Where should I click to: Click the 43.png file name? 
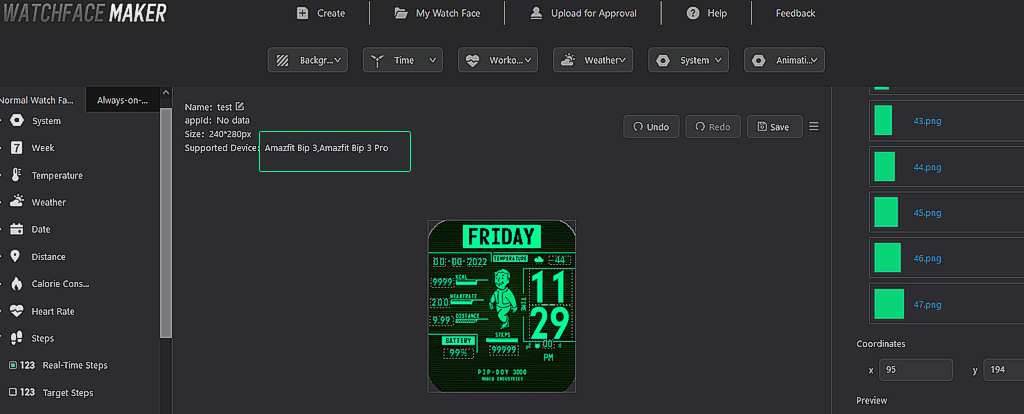pyautogui.click(x=927, y=121)
